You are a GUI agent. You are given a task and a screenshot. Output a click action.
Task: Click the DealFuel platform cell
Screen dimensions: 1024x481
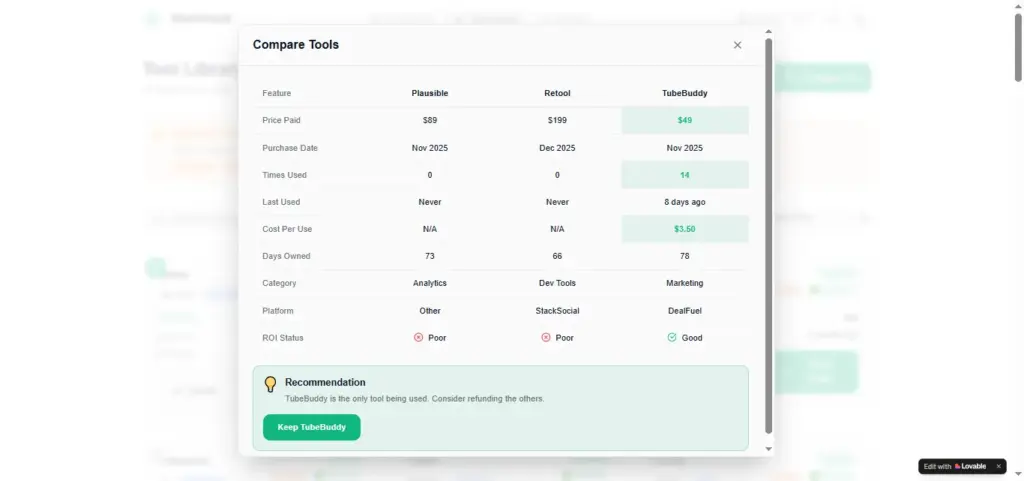coord(684,311)
